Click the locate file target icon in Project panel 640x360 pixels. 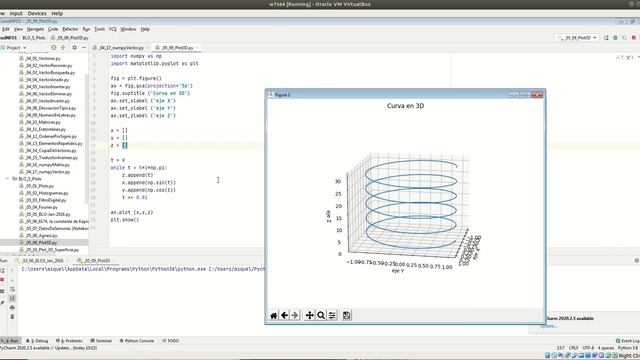[x=53, y=48]
